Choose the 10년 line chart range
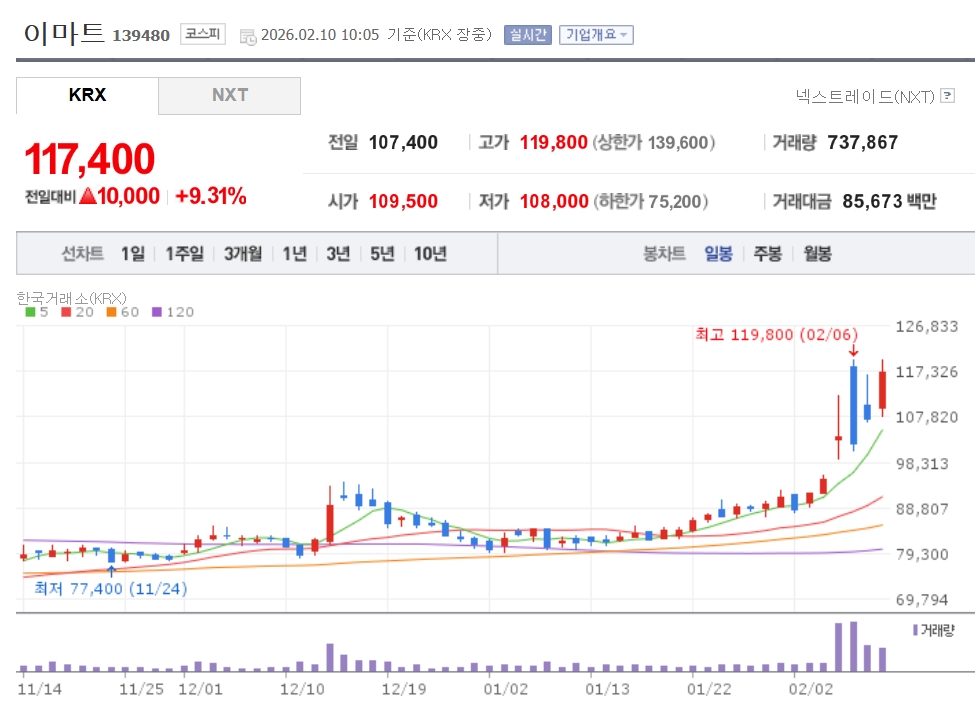This screenshot has height=712, width=975. click(x=430, y=254)
